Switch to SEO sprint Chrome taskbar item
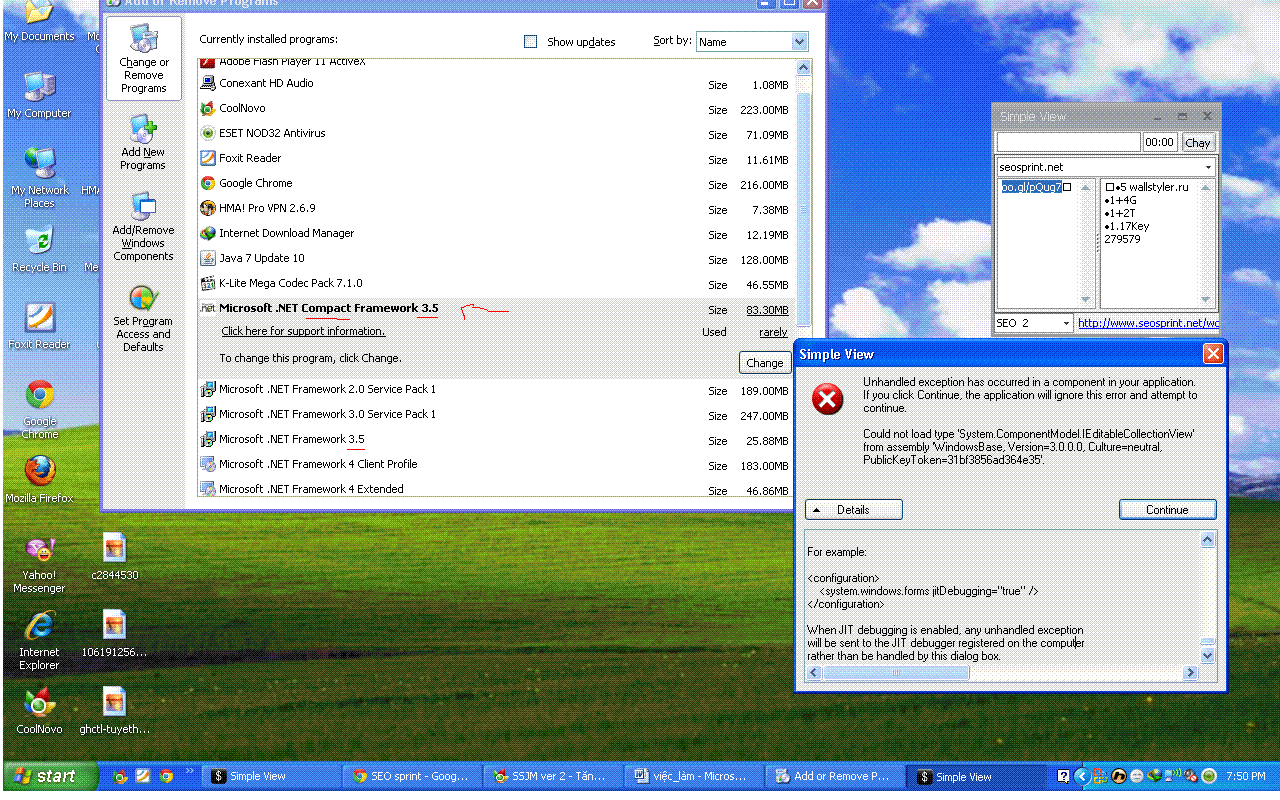Screen dimensions: 1280x800 [410, 777]
